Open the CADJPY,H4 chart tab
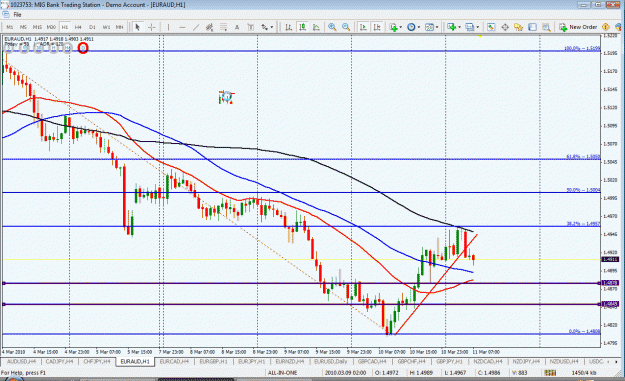This screenshot has height=381, width=625. (59, 361)
